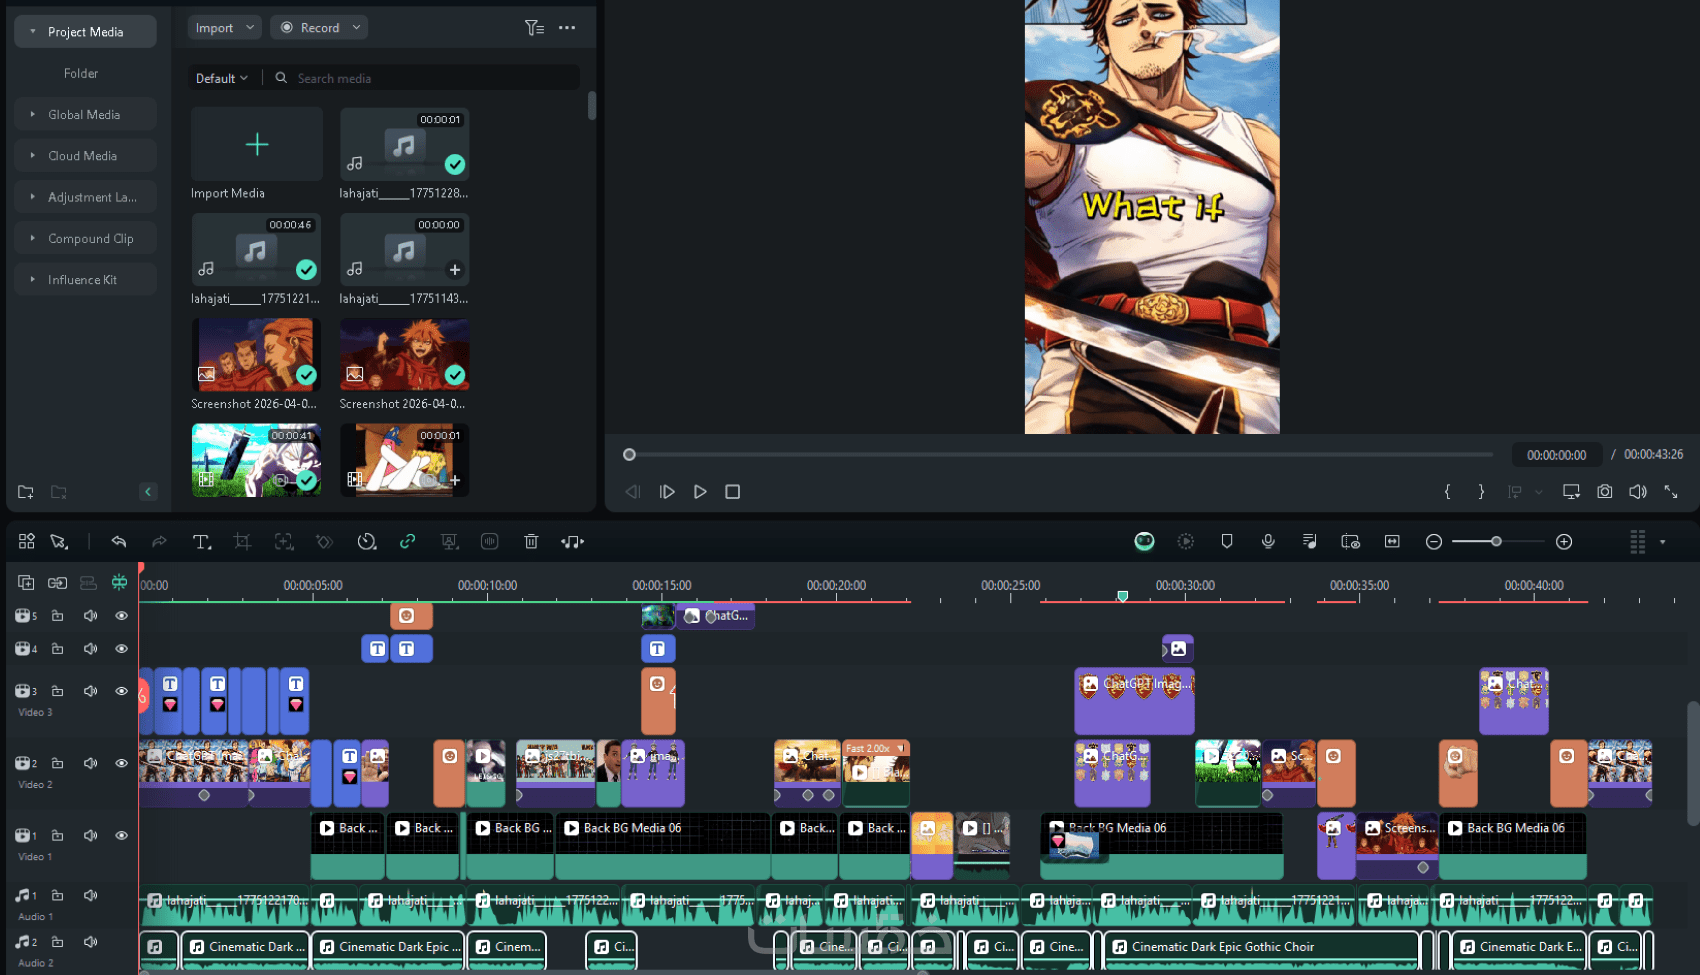1700x975 pixels.
Task: Click the 00:00:15:00 mark on timeline ruler
Action: coord(662,586)
